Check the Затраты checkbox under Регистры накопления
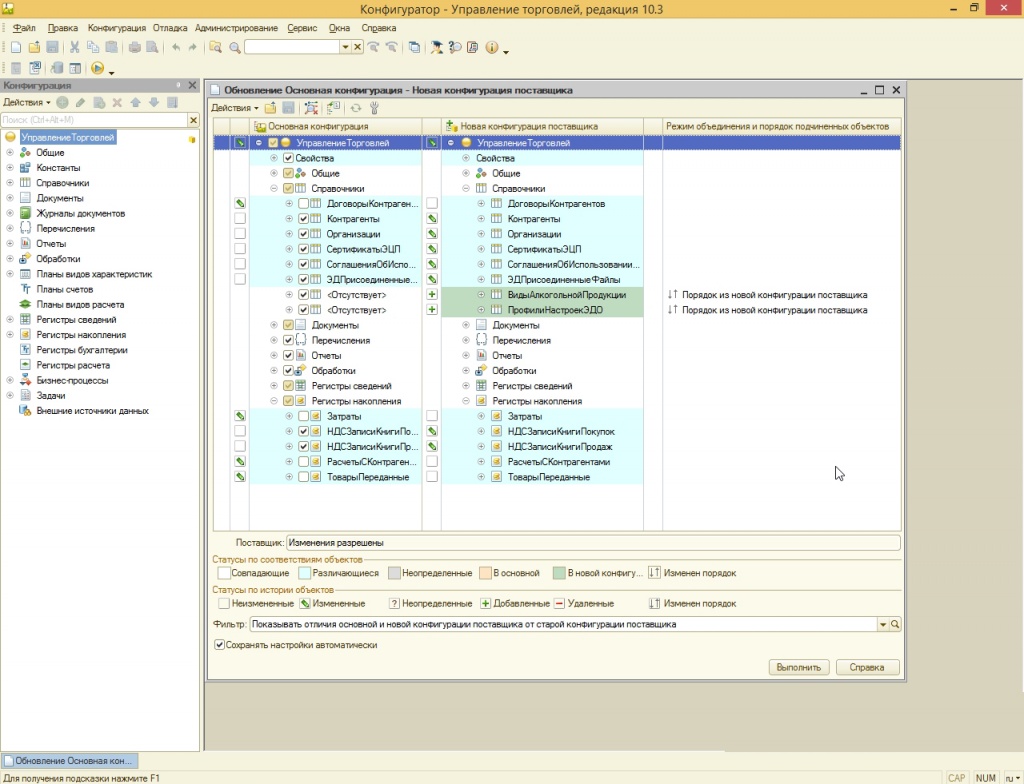The width and height of the screenshot is (1024, 784). 304,416
